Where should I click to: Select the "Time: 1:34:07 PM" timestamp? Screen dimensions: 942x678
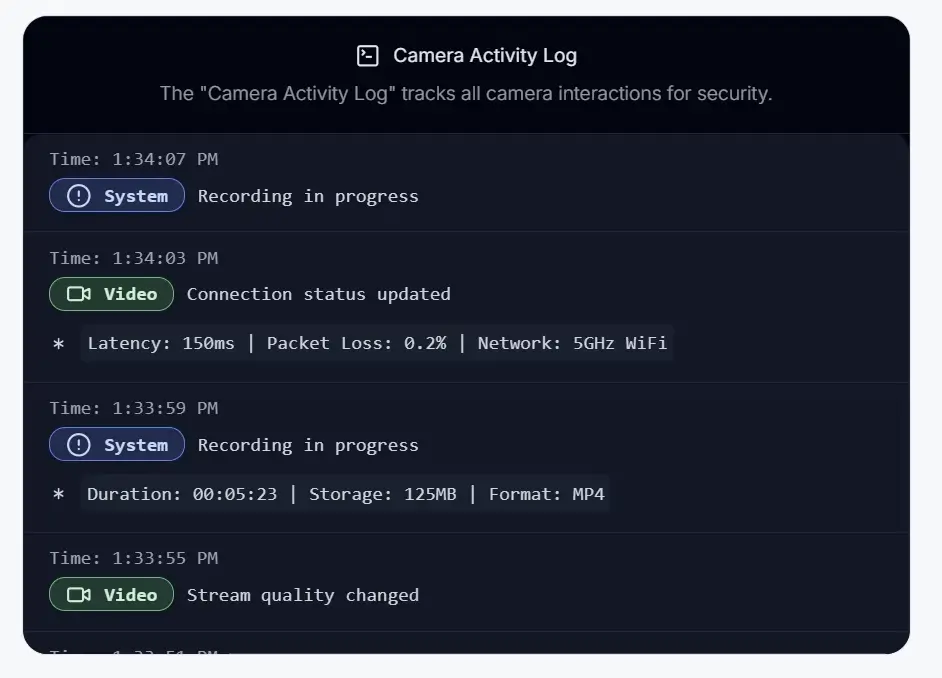pos(133,159)
